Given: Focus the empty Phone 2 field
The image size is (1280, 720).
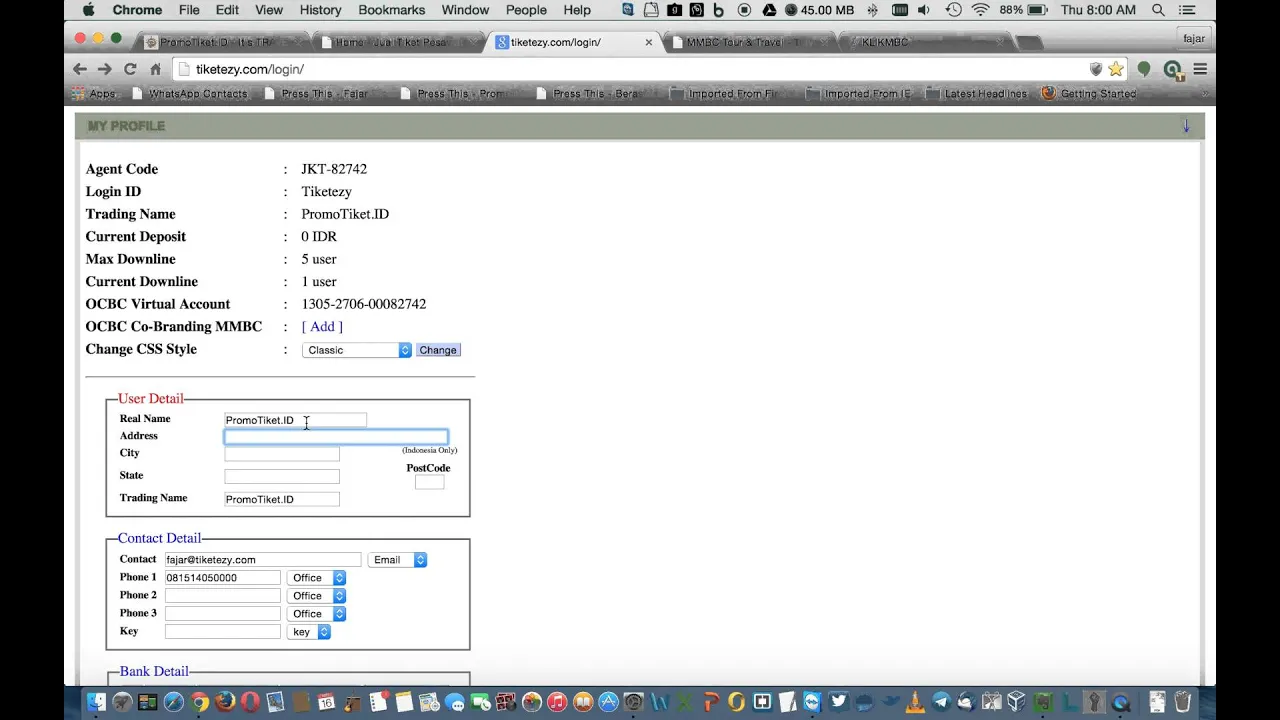Looking at the screenshot, I should pyautogui.click(x=223, y=596).
